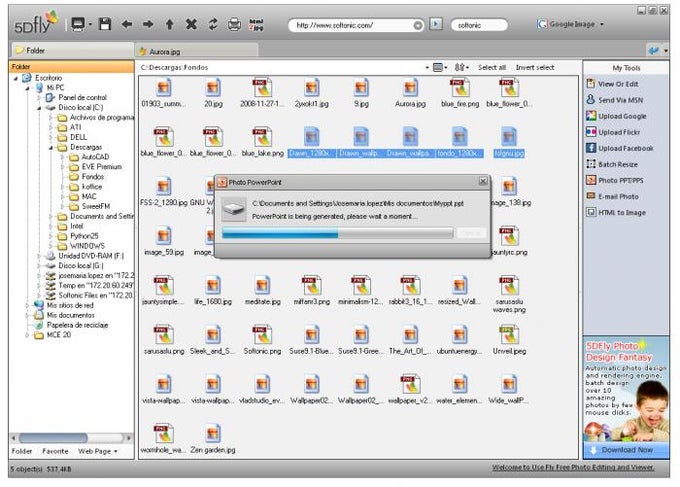Click the up arrow toolbar icon

170,24
